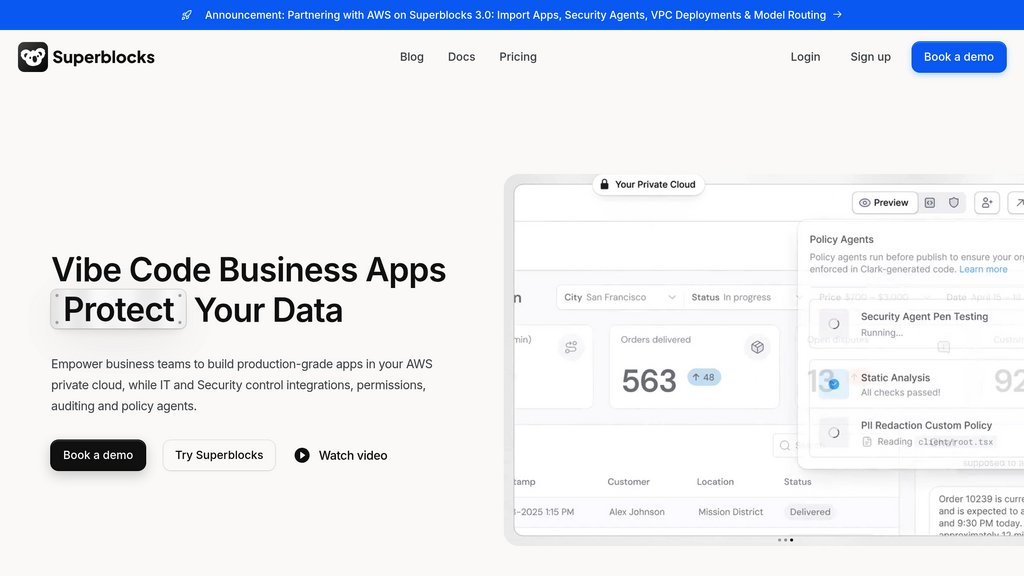Click the shield security icon in toolbar
The height and width of the screenshot is (576, 1024).
[x=953, y=202]
